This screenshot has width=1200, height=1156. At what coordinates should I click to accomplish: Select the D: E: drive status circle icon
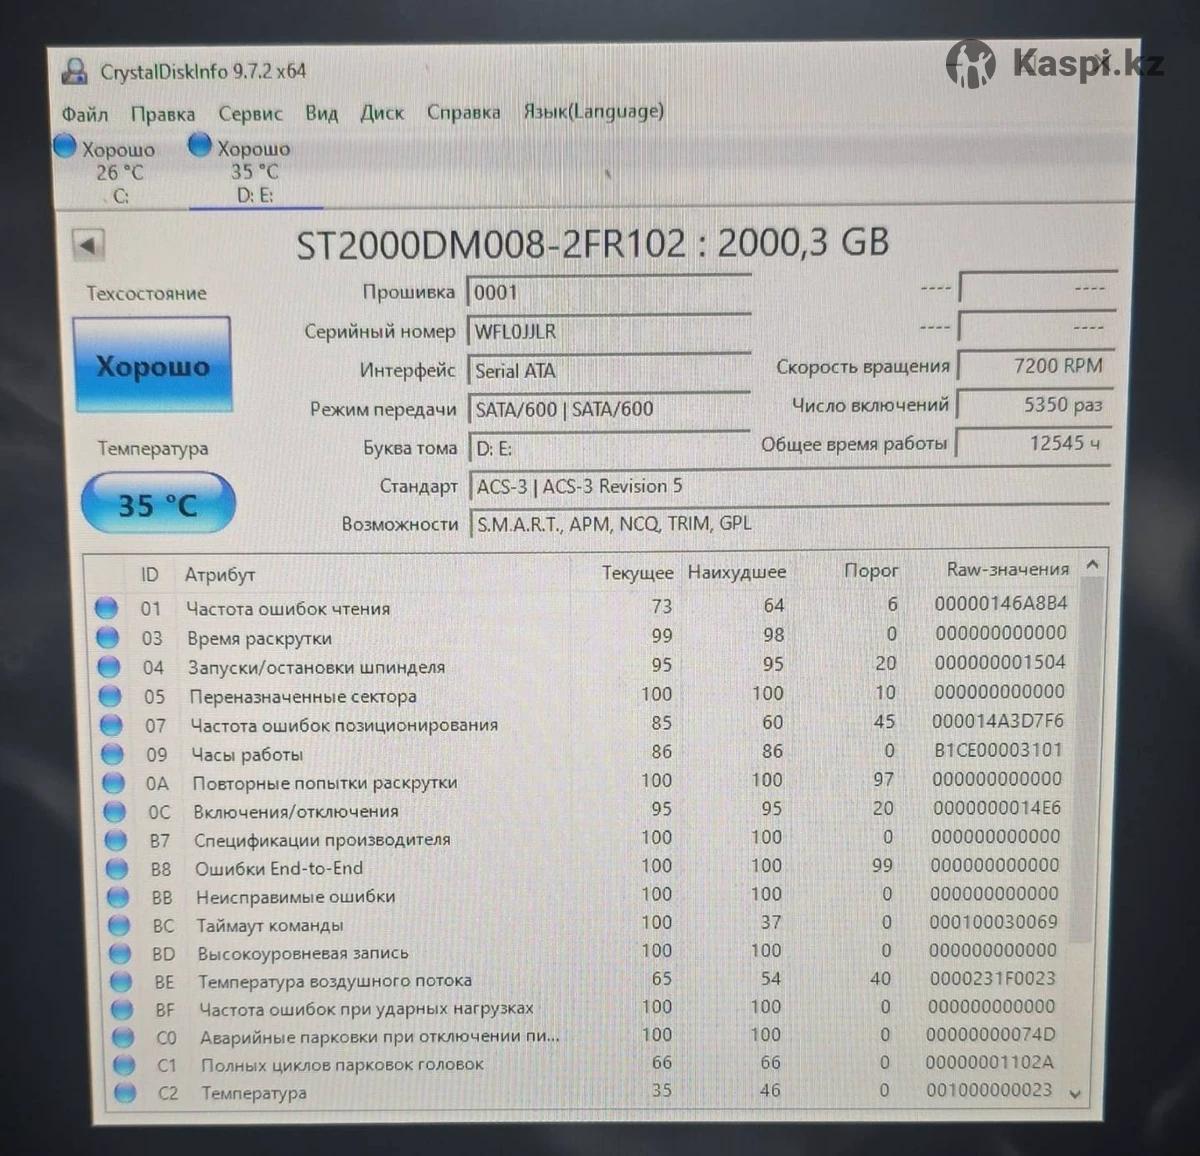[x=200, y=147]
